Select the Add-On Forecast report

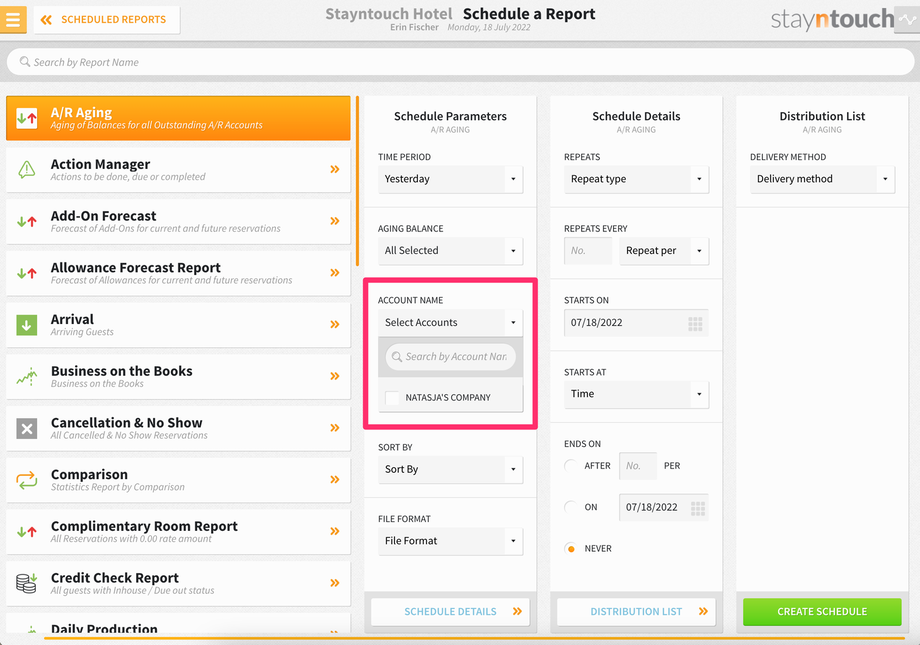178,221
